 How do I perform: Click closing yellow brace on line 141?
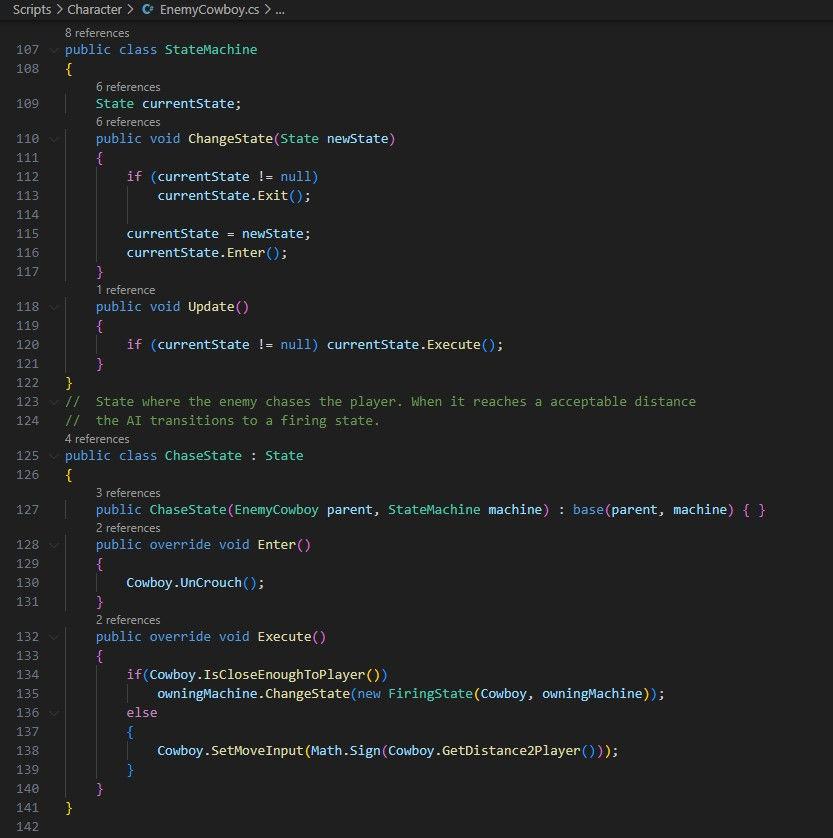point(68,808)
